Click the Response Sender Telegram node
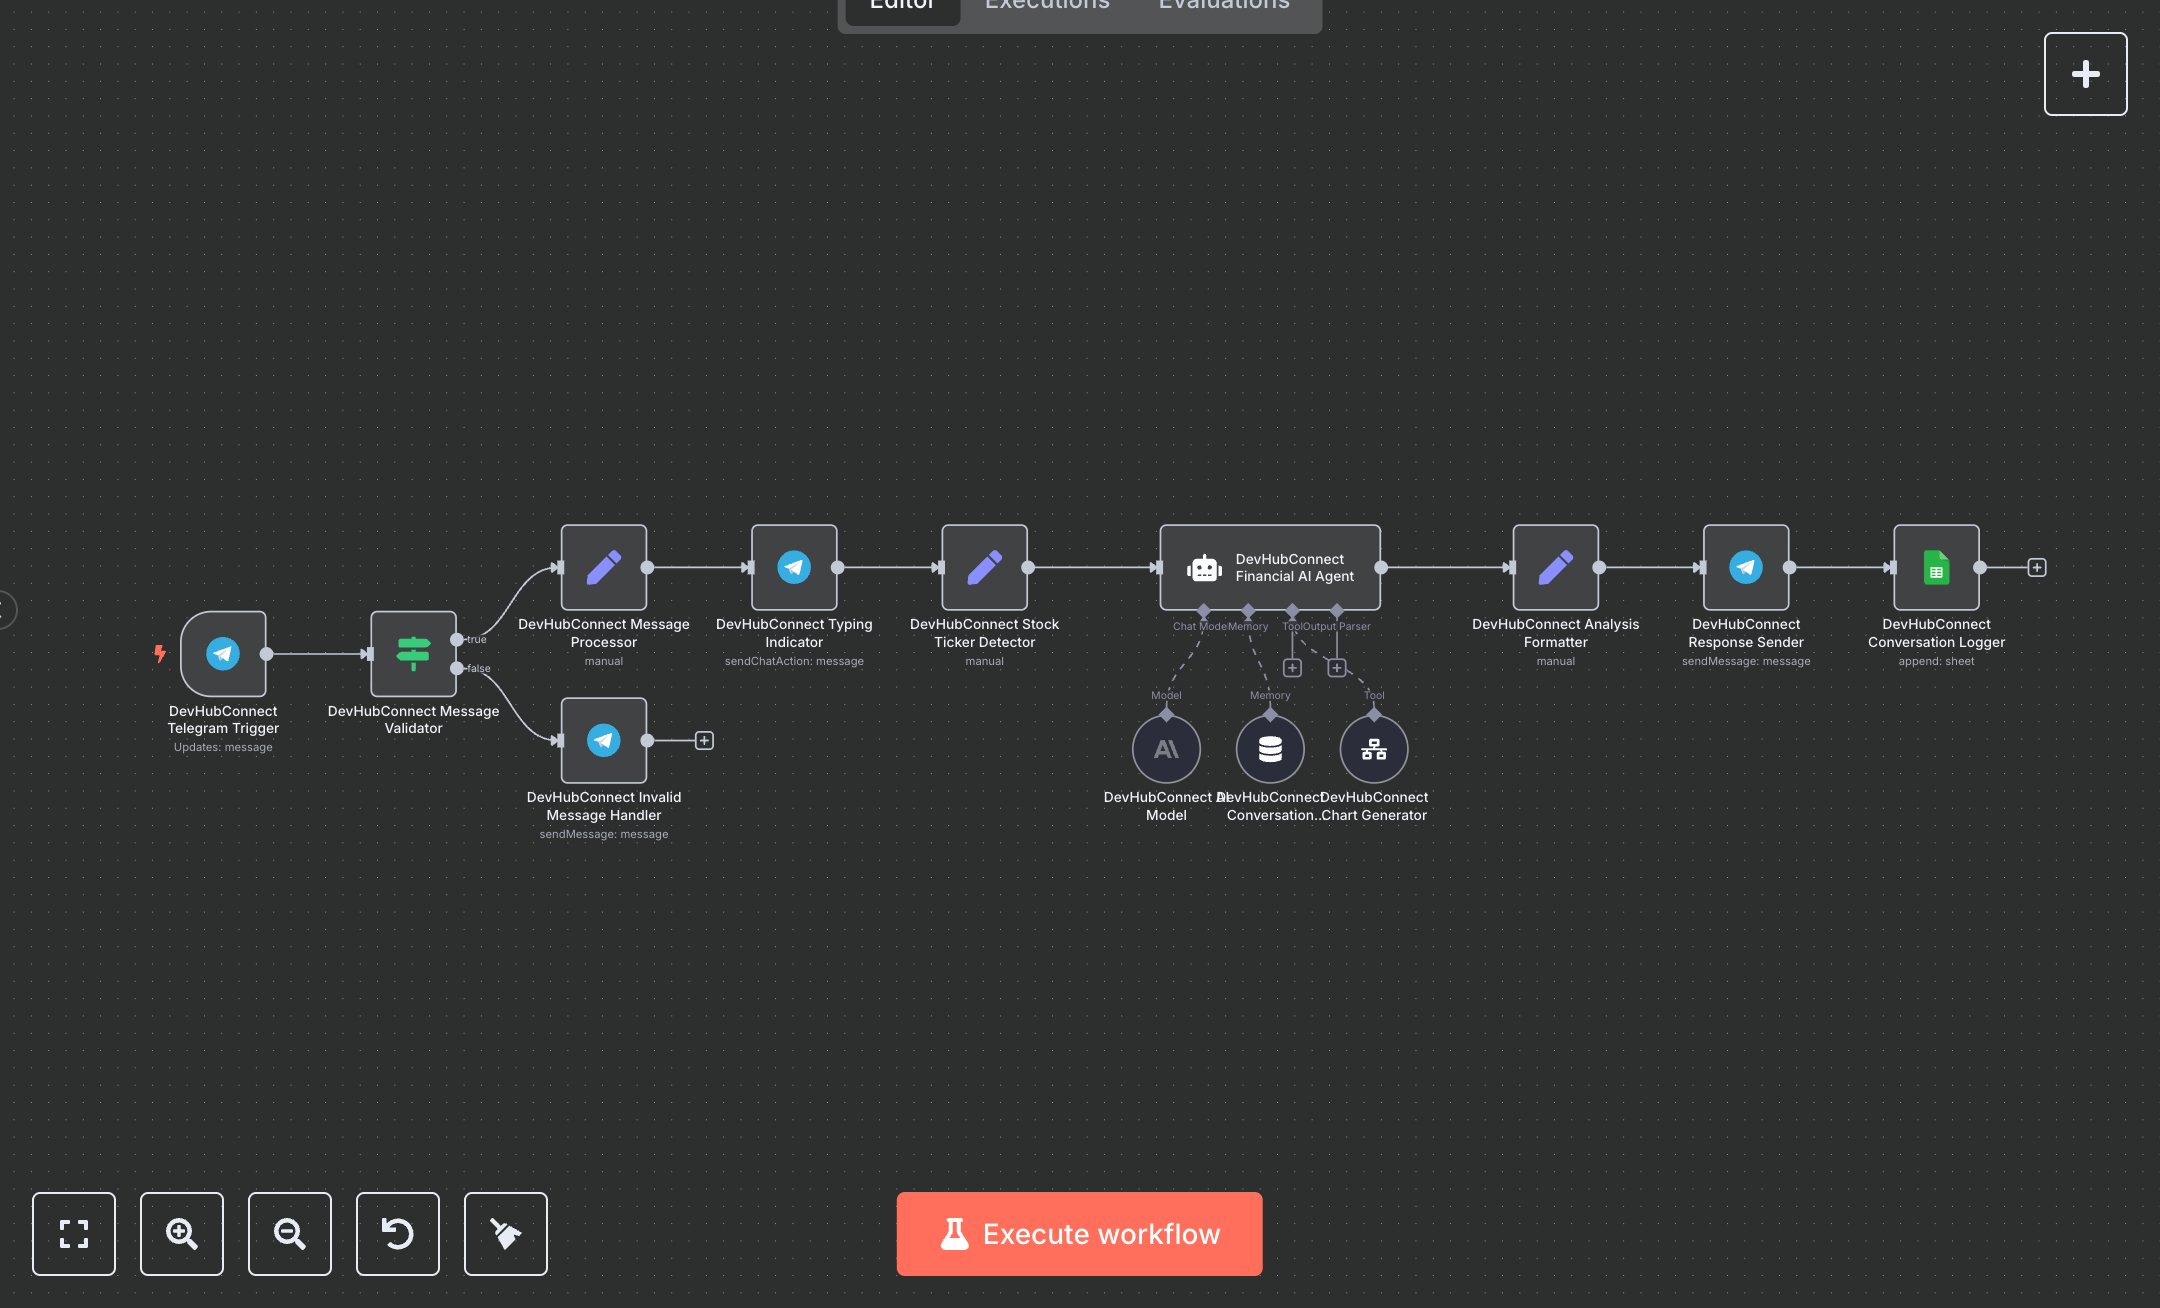The width and height of the screenshot is (2160, 1308). tap(1746, 567)
